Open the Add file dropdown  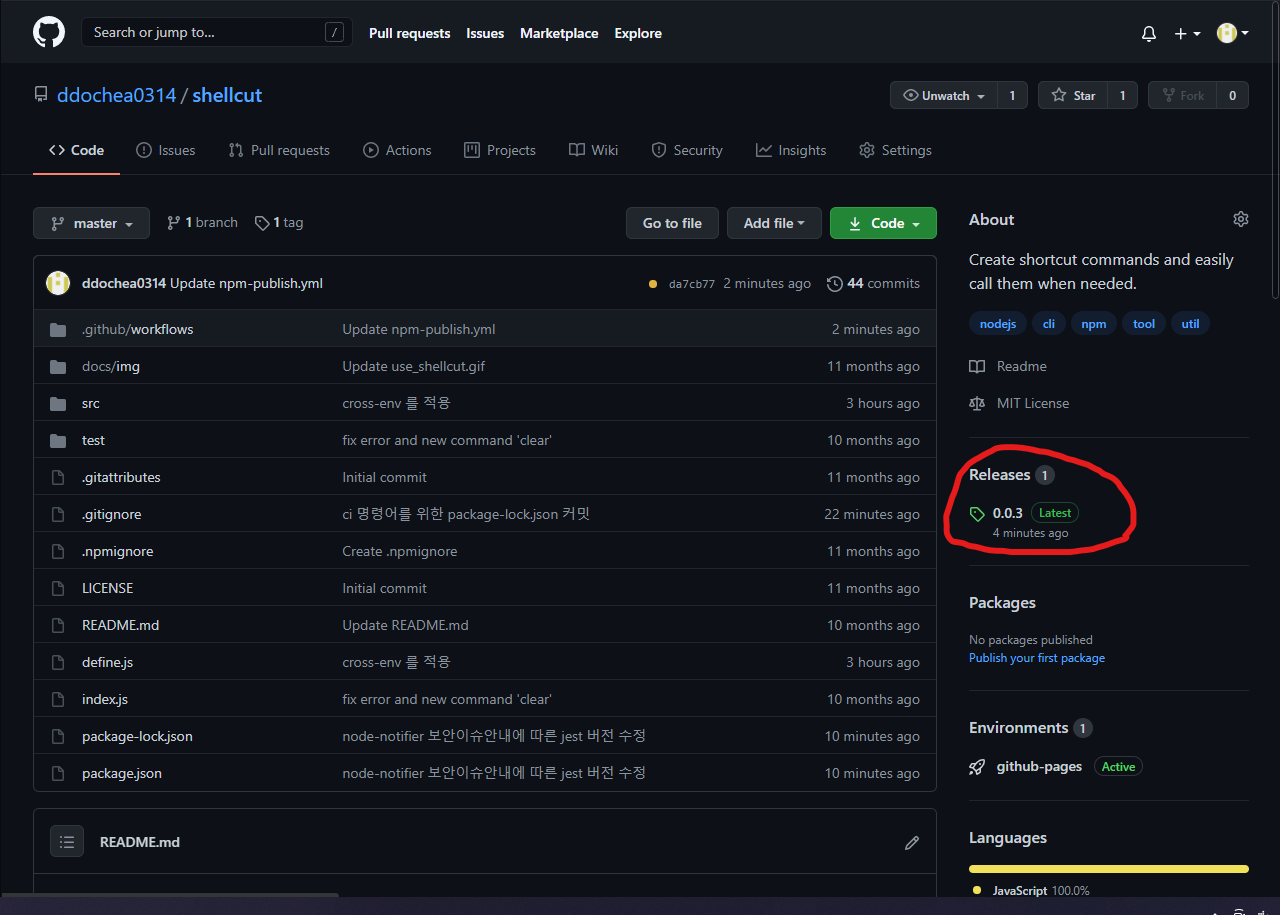(x=774, y=223)
